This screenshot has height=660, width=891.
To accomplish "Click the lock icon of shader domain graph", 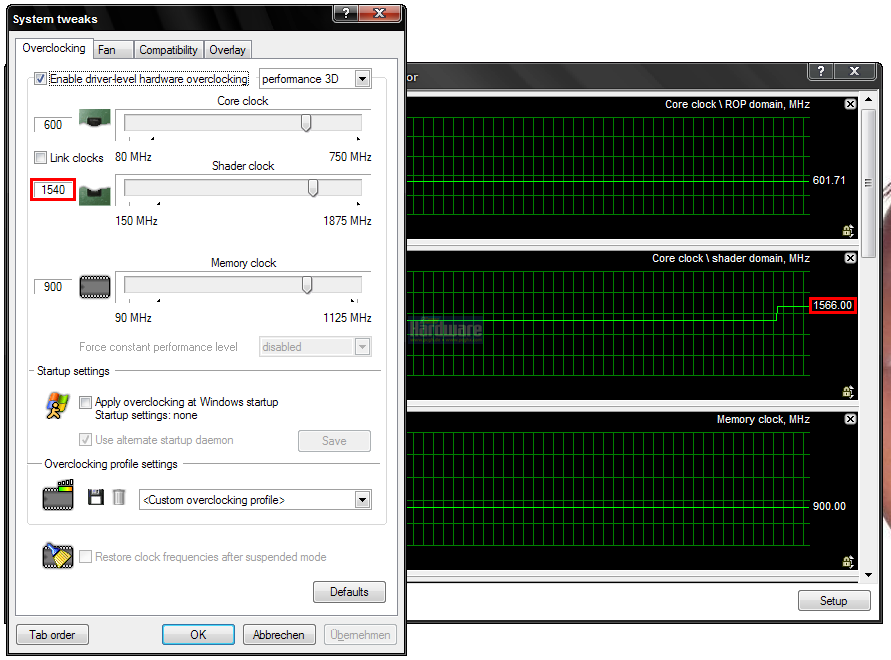I will tap(848, 392).
